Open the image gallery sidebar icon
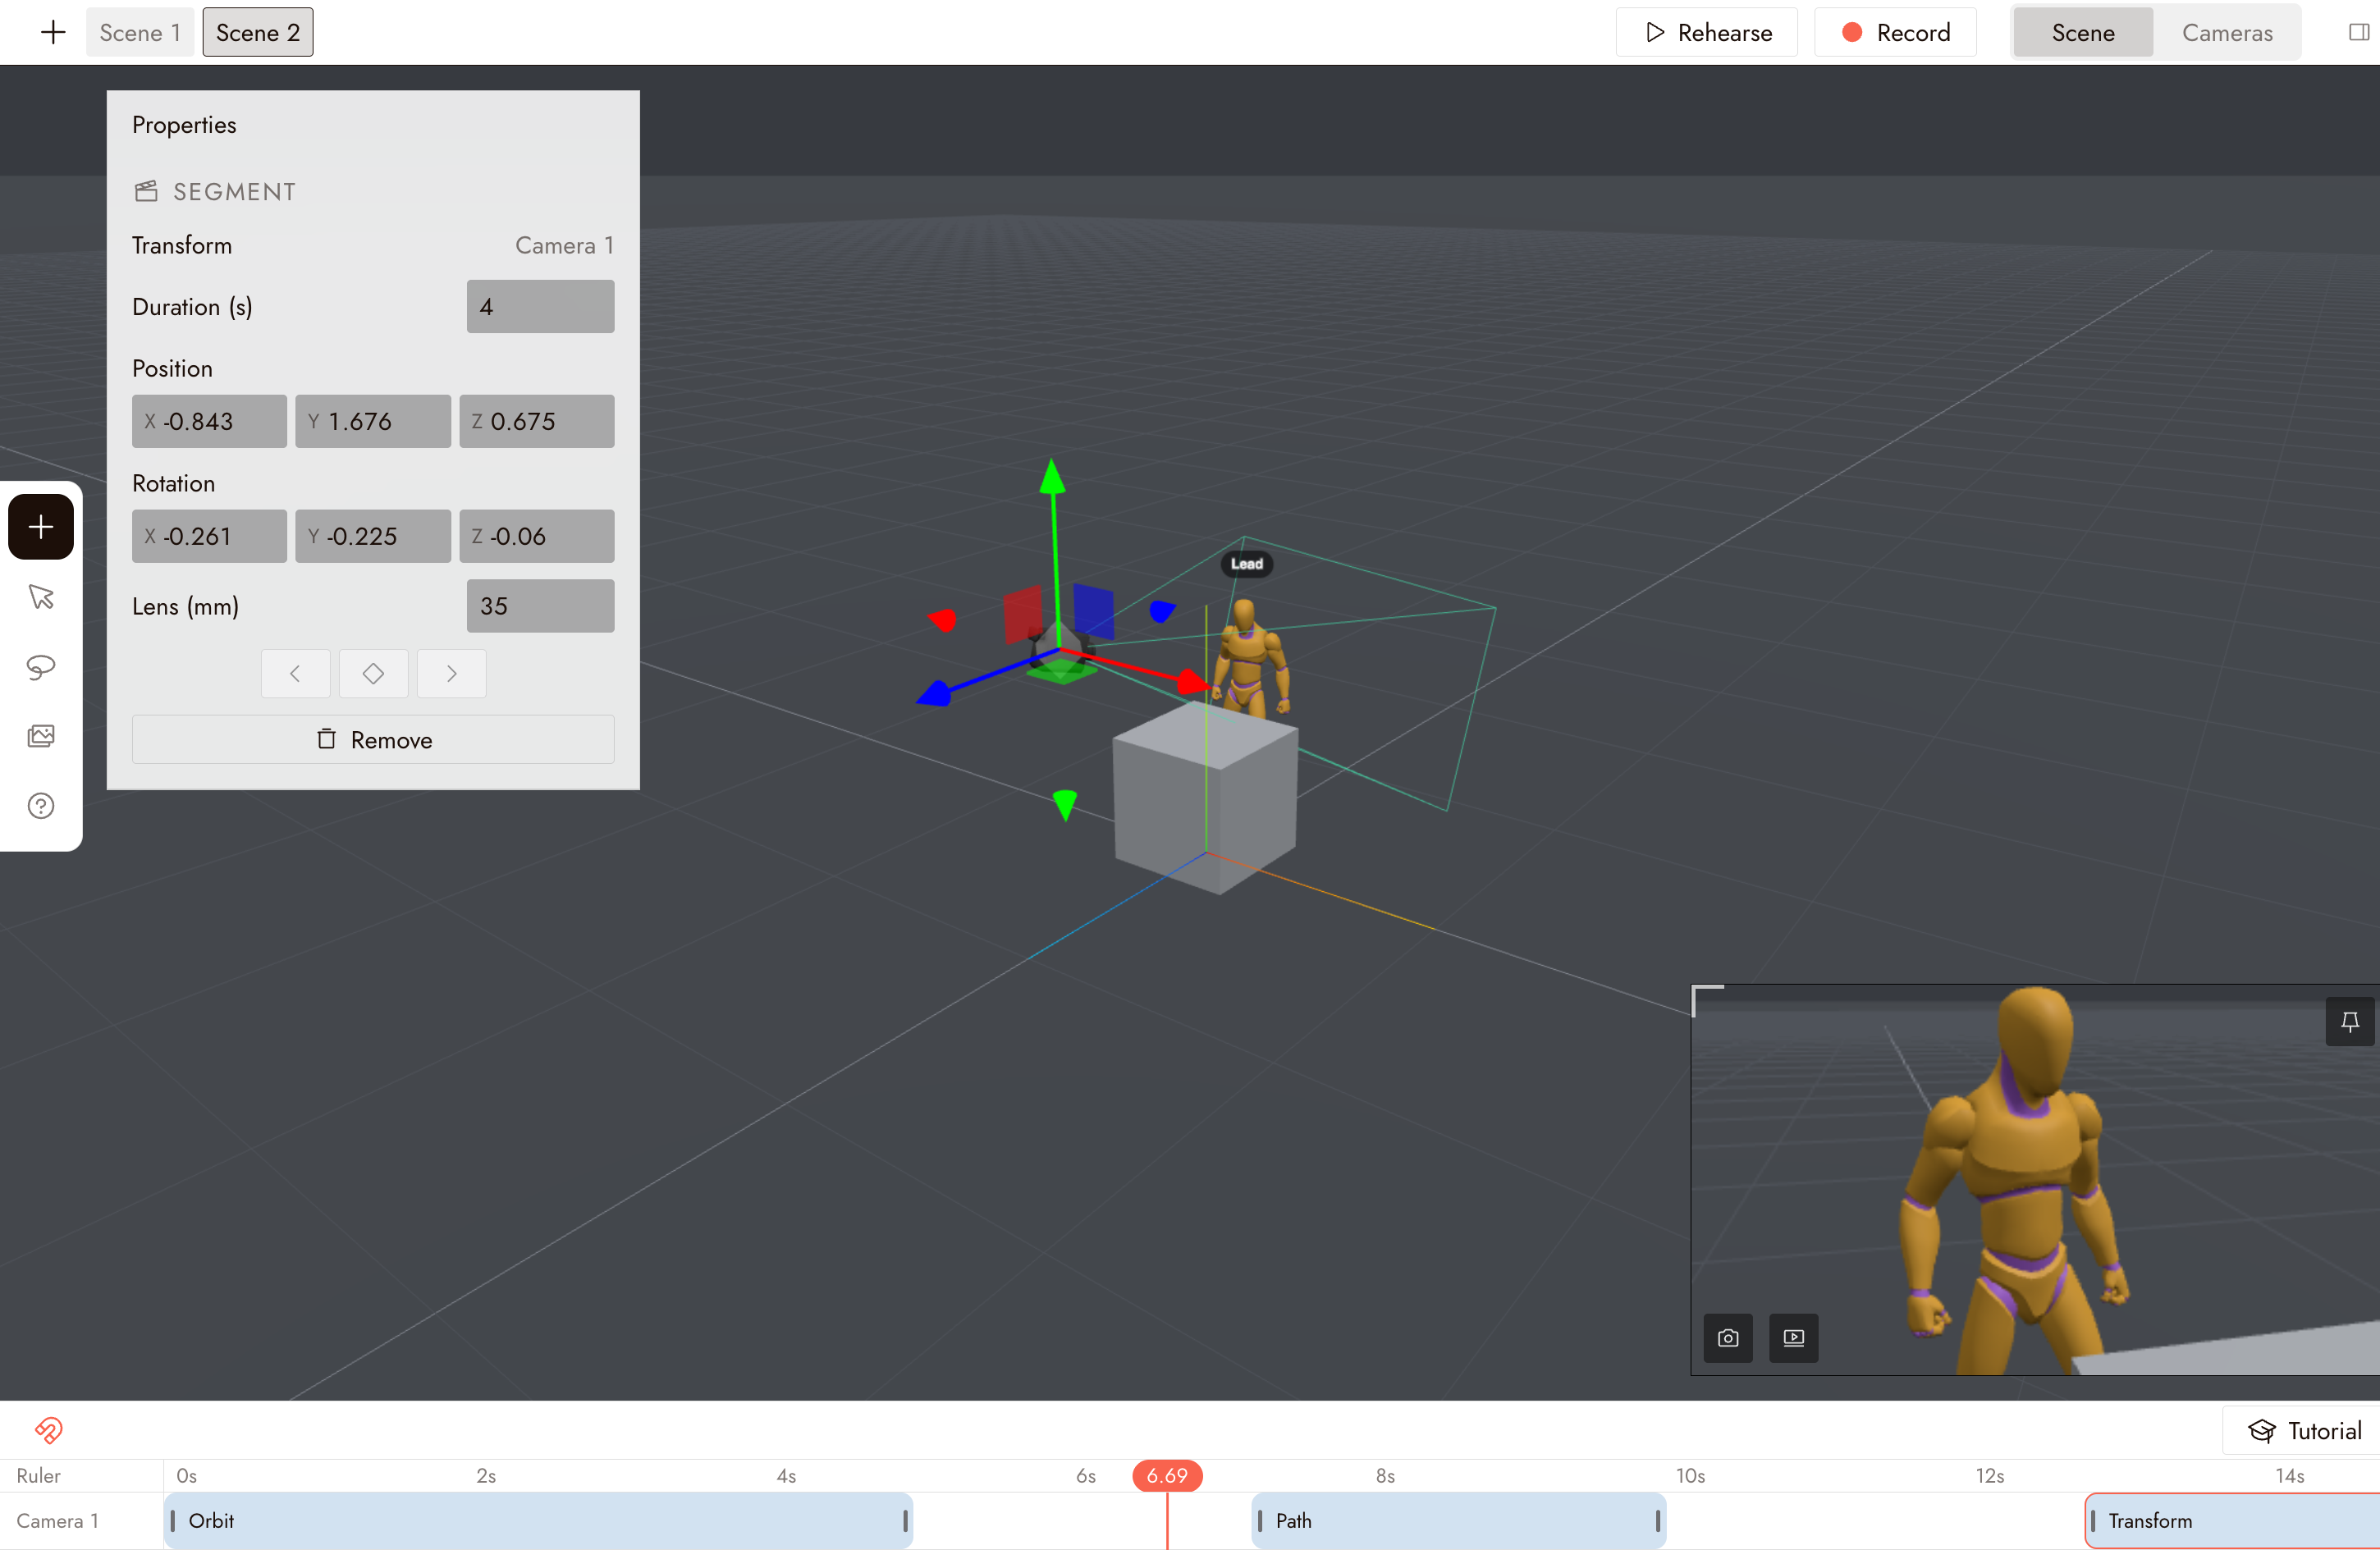This screenshot has width=2380, height=1559. (41, 737)
